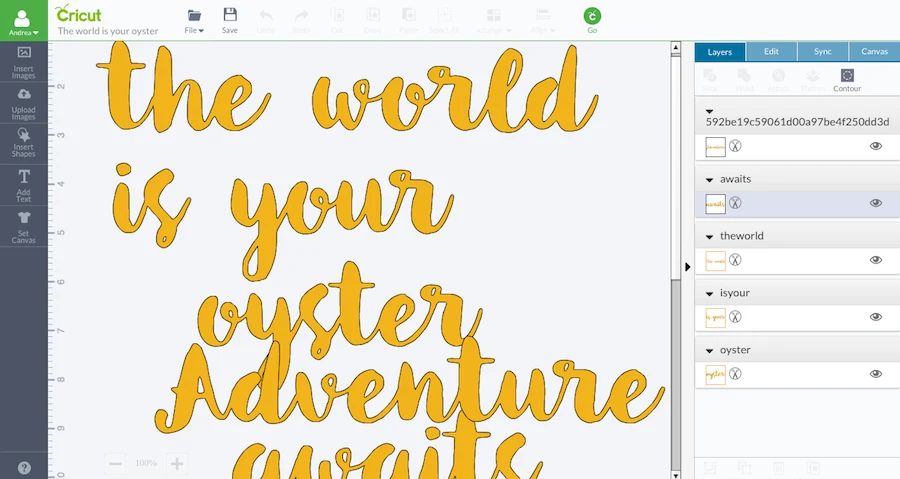
Task: Hide the 592be19c layer with its eye
Action: (876, 146)
